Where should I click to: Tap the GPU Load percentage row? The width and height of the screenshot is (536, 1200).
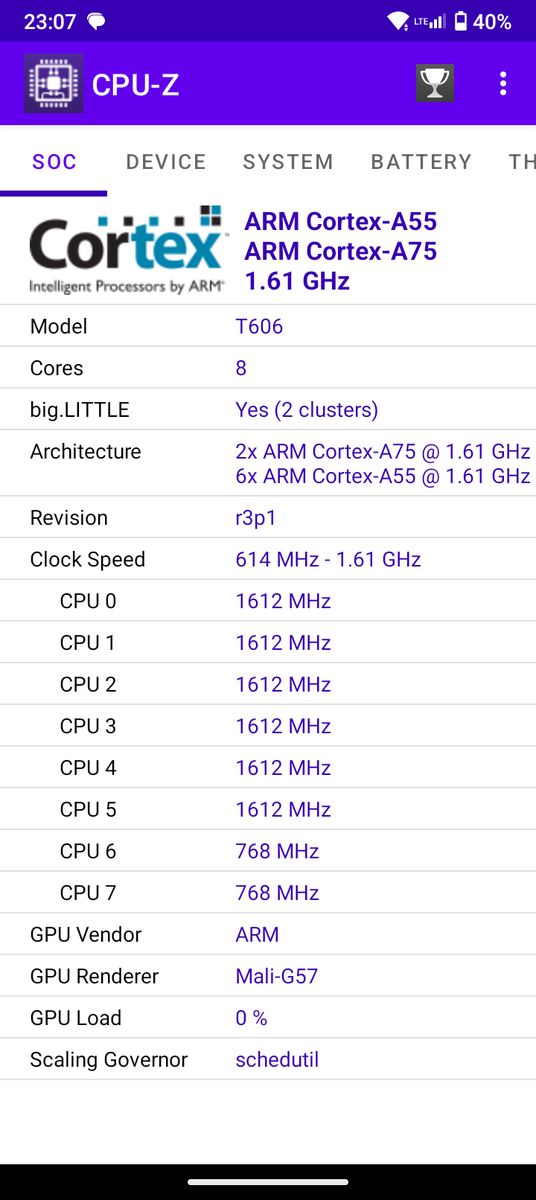tap(268, 1018)
